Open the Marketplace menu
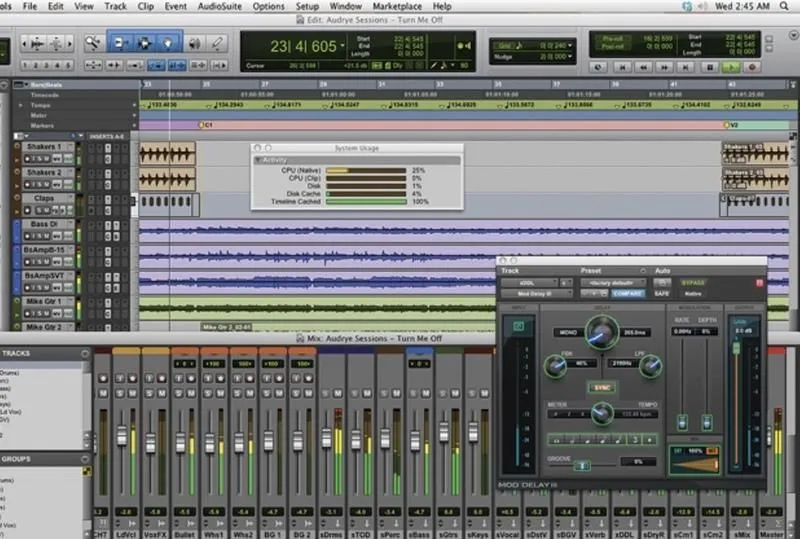800x539 pixels. pyautogui.click(x=397, y=6)
